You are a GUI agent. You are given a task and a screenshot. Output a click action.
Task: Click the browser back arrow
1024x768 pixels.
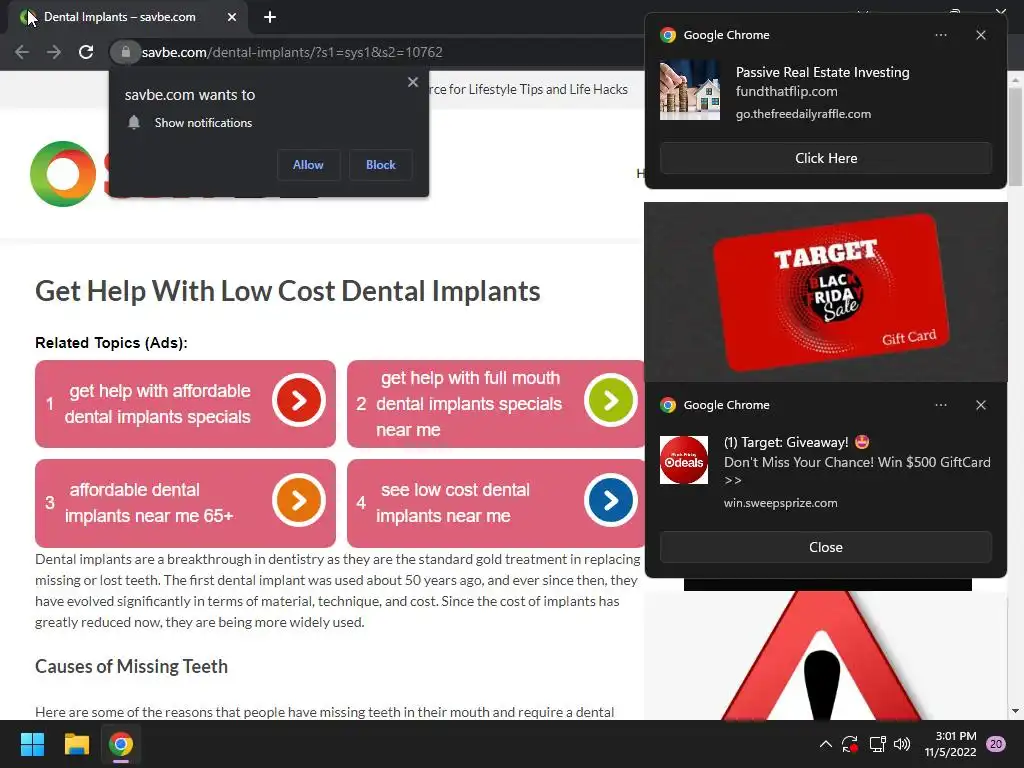pyautogui.click(x=22, y=52)
